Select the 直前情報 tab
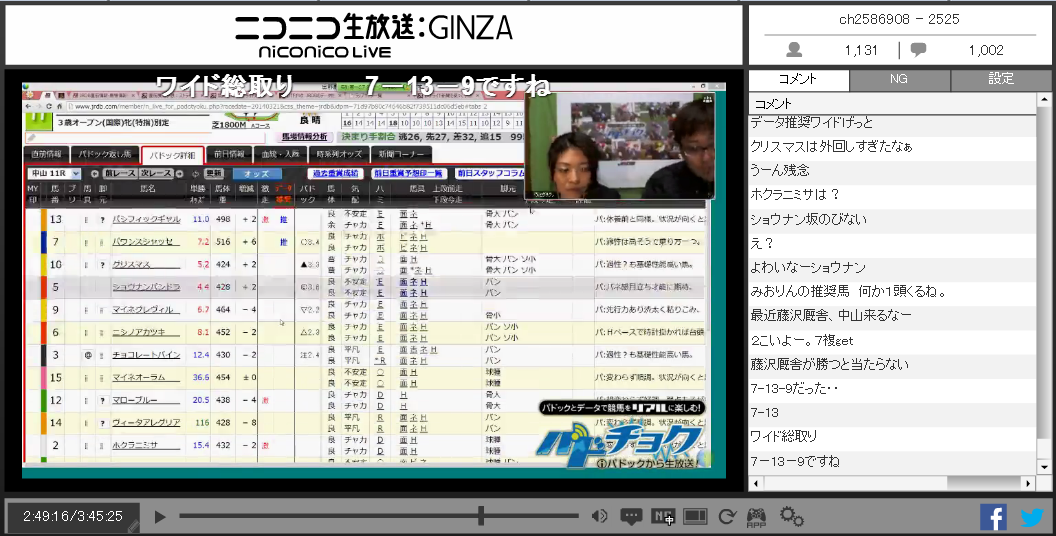Image resolution: width=1056 pixels, height=536 pixels. pos(46,154)
